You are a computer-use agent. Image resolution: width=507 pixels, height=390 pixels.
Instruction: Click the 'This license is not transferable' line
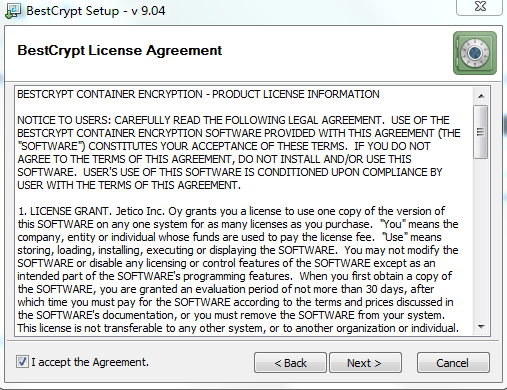tap(238, 328)
